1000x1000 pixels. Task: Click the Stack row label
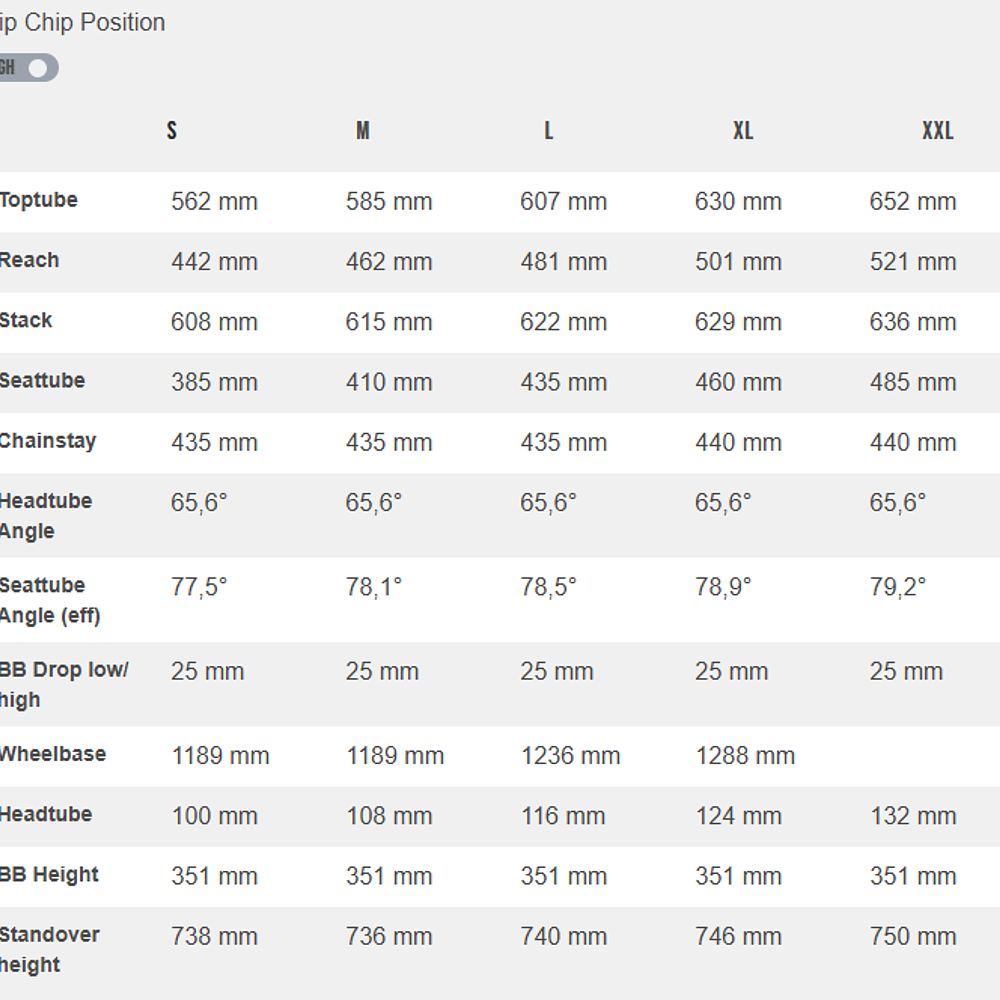click(x=27, y=320)
